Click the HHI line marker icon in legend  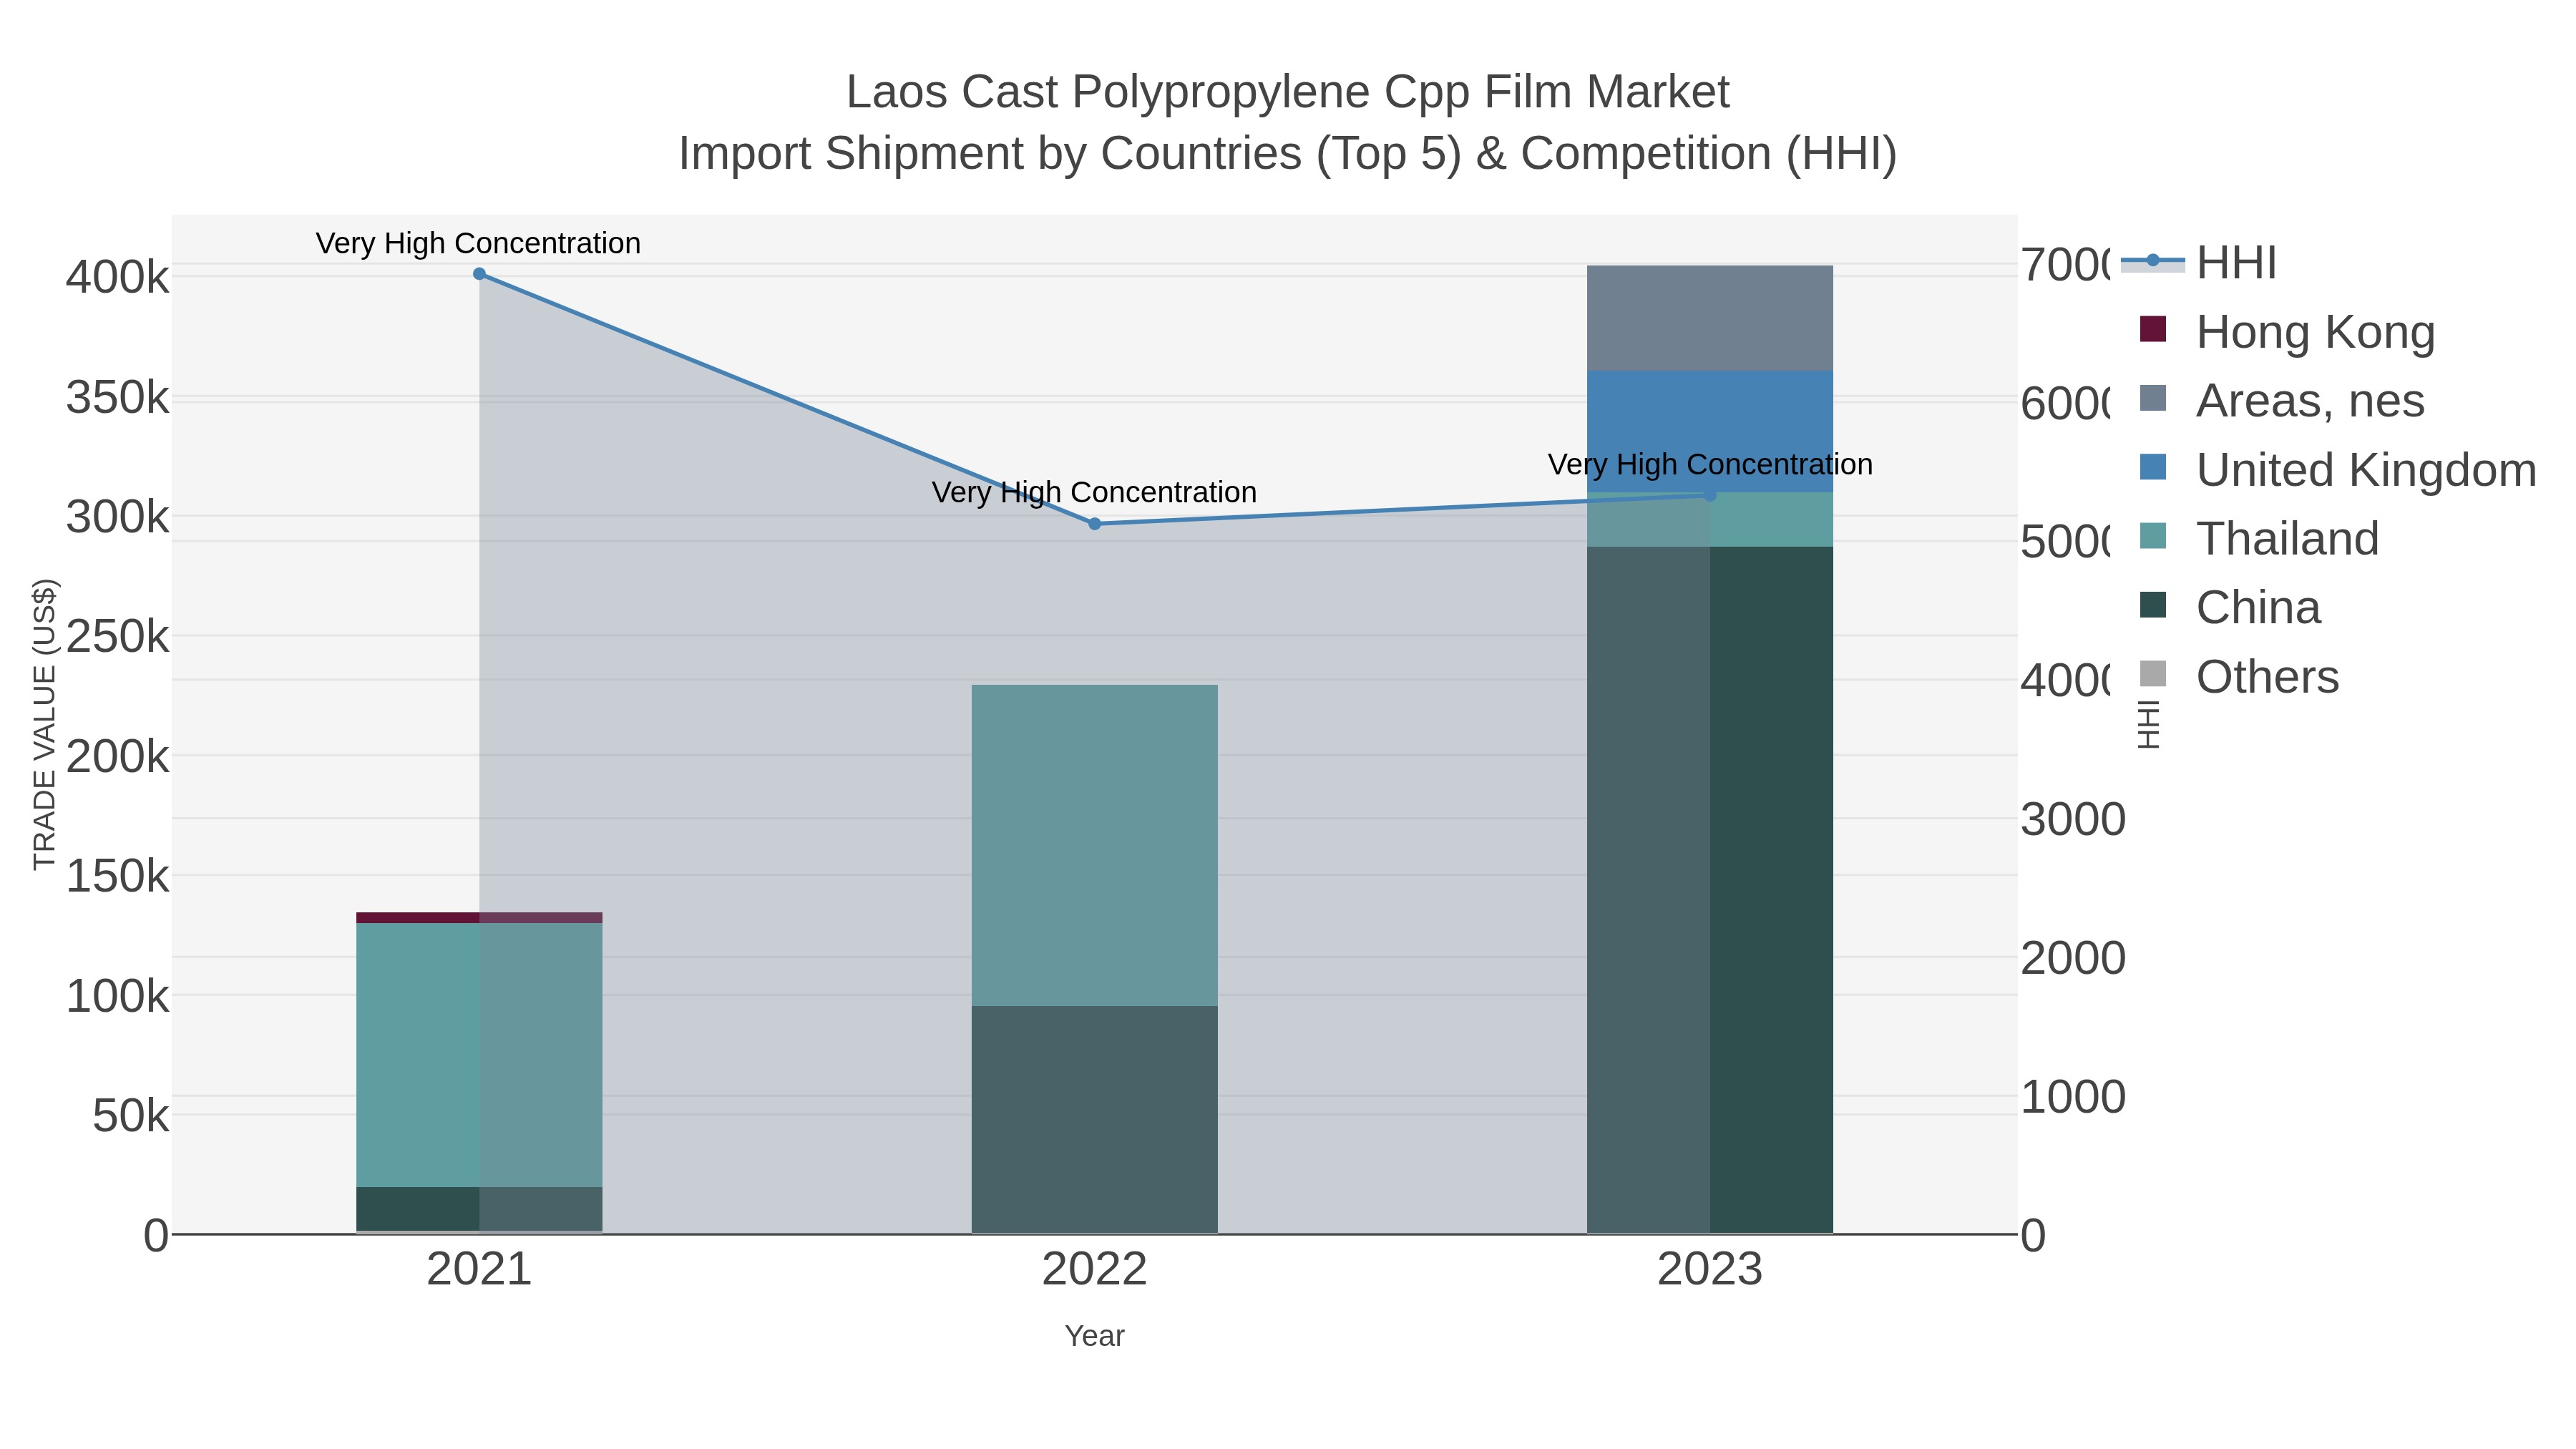click(2153, 261)
